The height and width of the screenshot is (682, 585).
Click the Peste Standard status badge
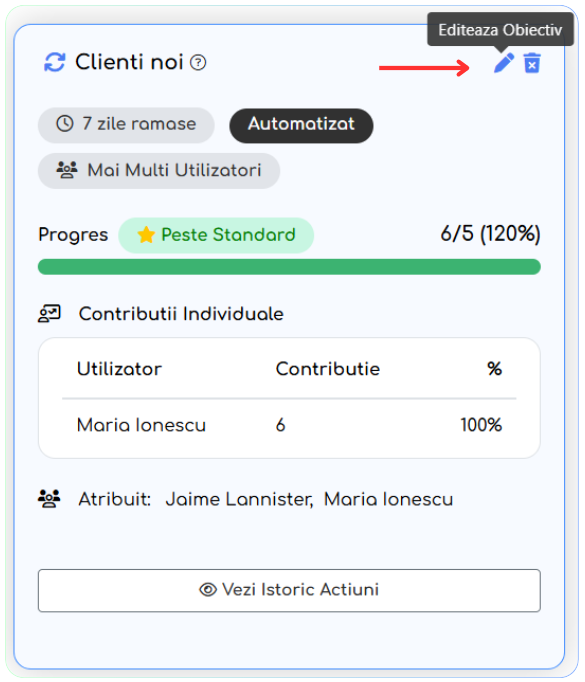coord(216,235)
